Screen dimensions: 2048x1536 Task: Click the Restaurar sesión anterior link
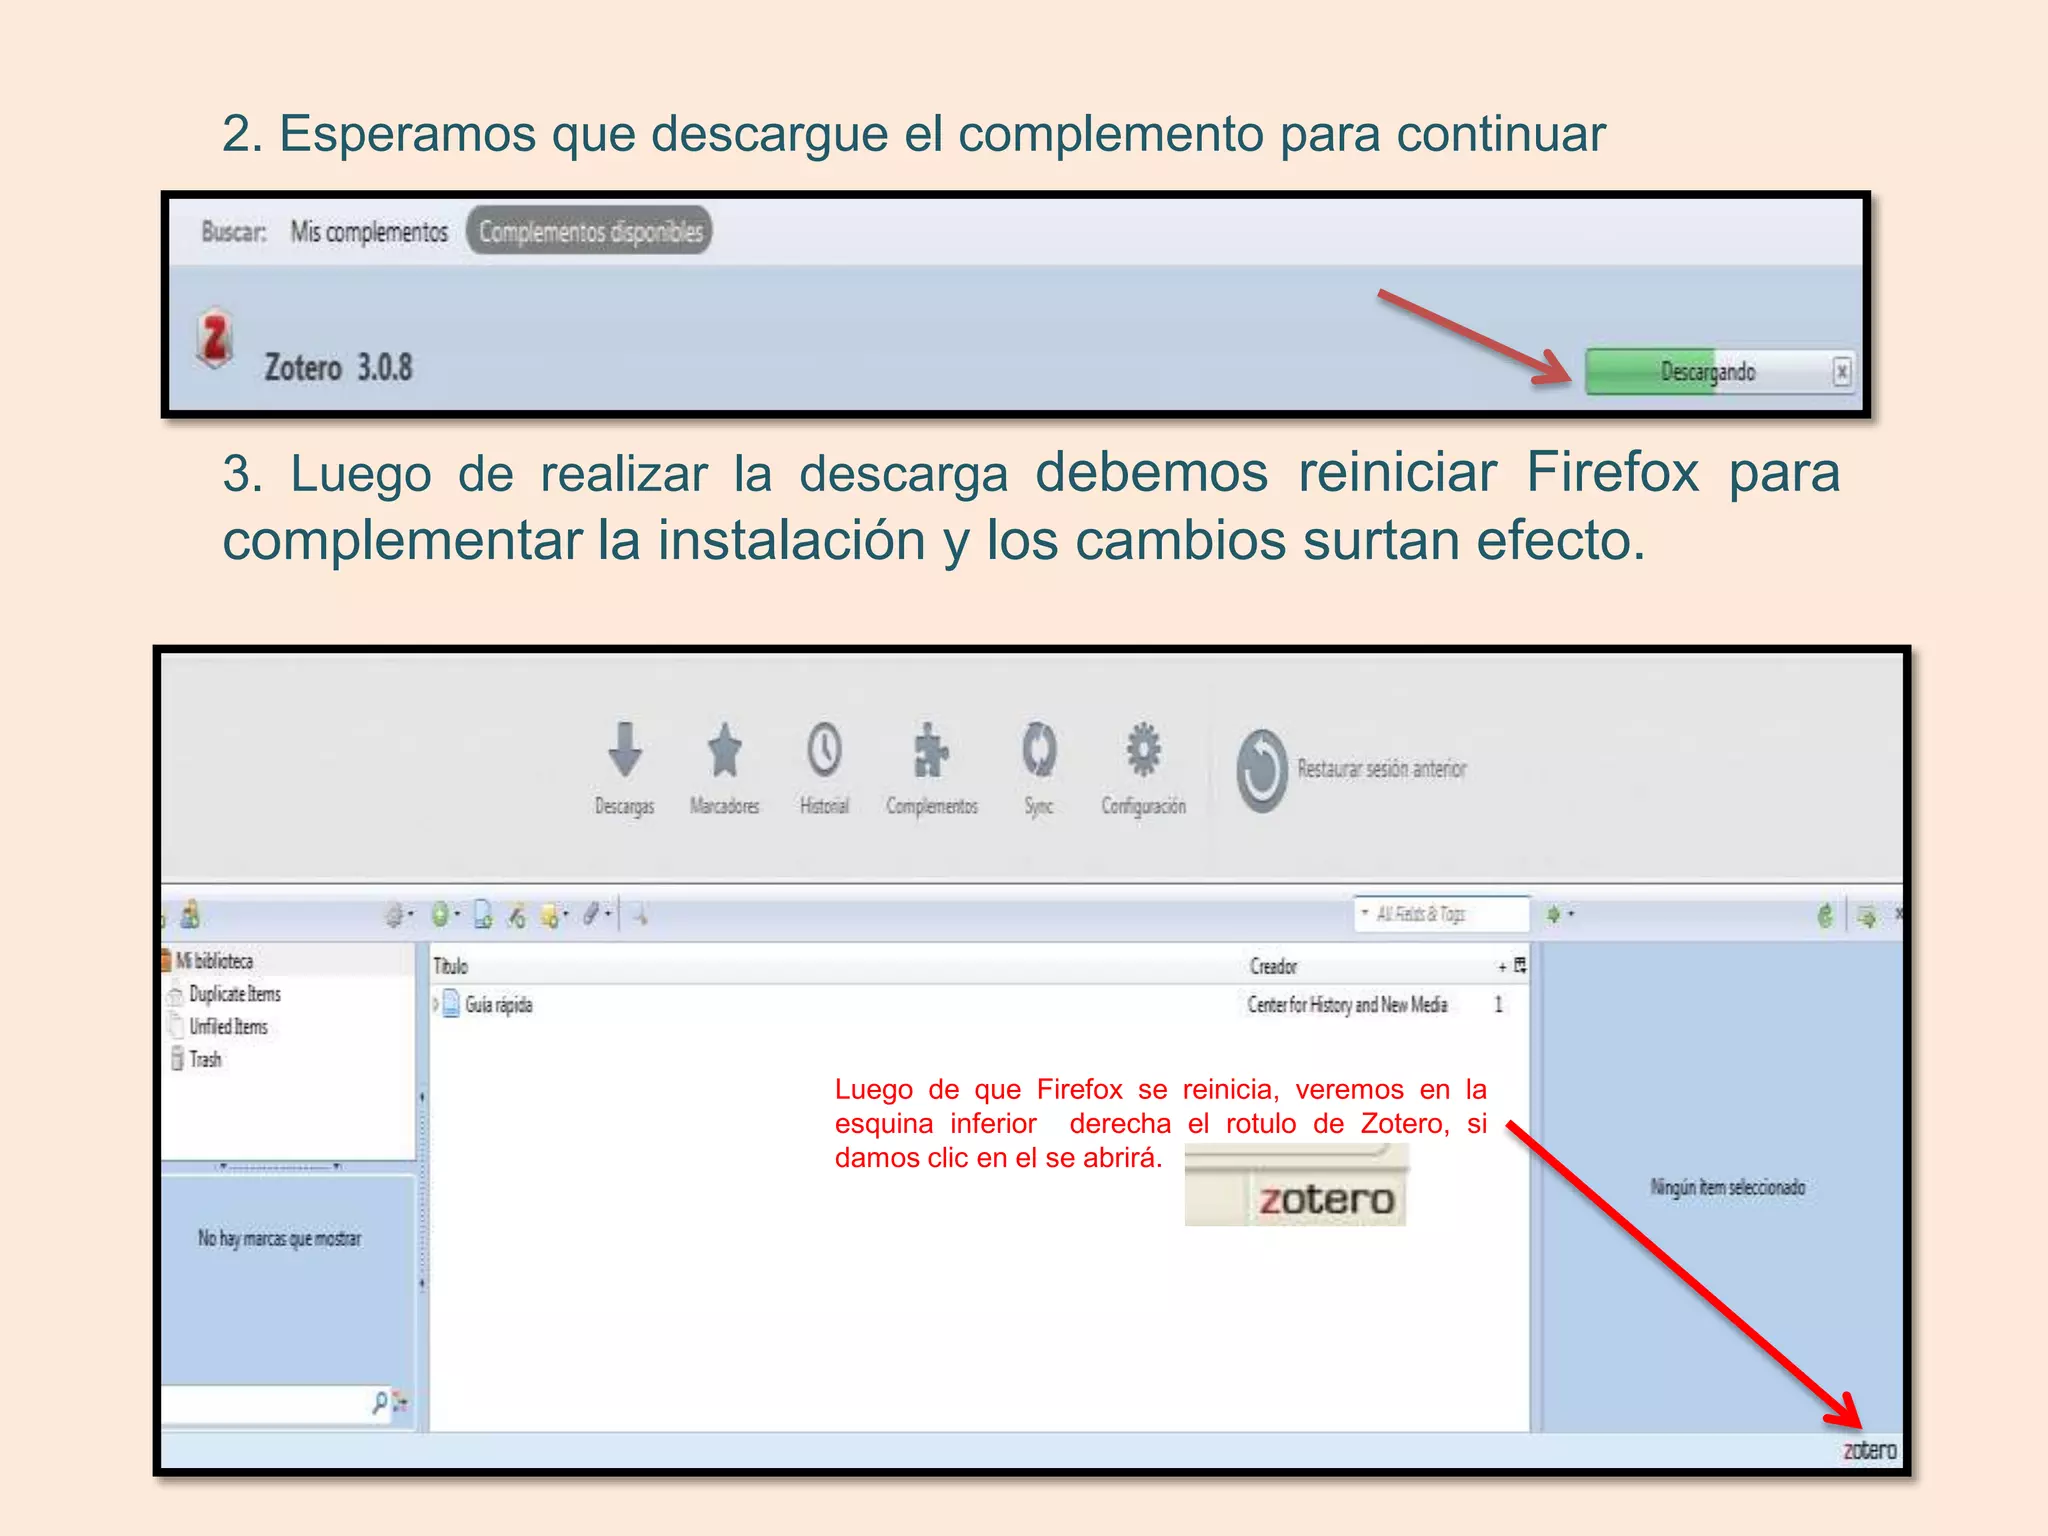coord(1382,769)
